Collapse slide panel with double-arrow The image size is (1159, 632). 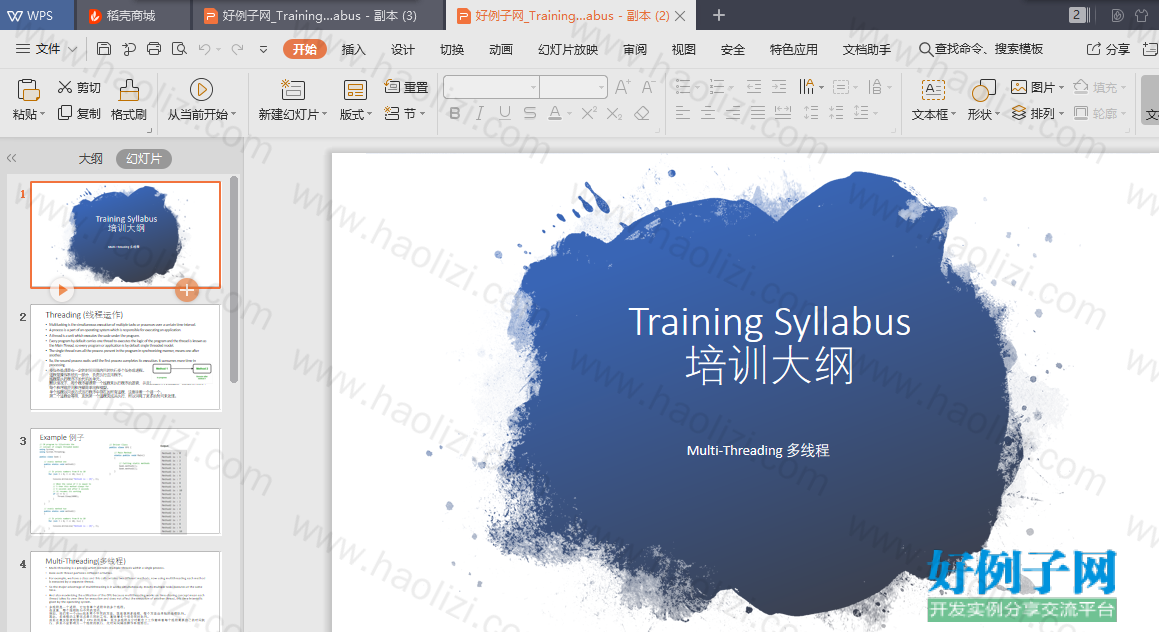11,158
